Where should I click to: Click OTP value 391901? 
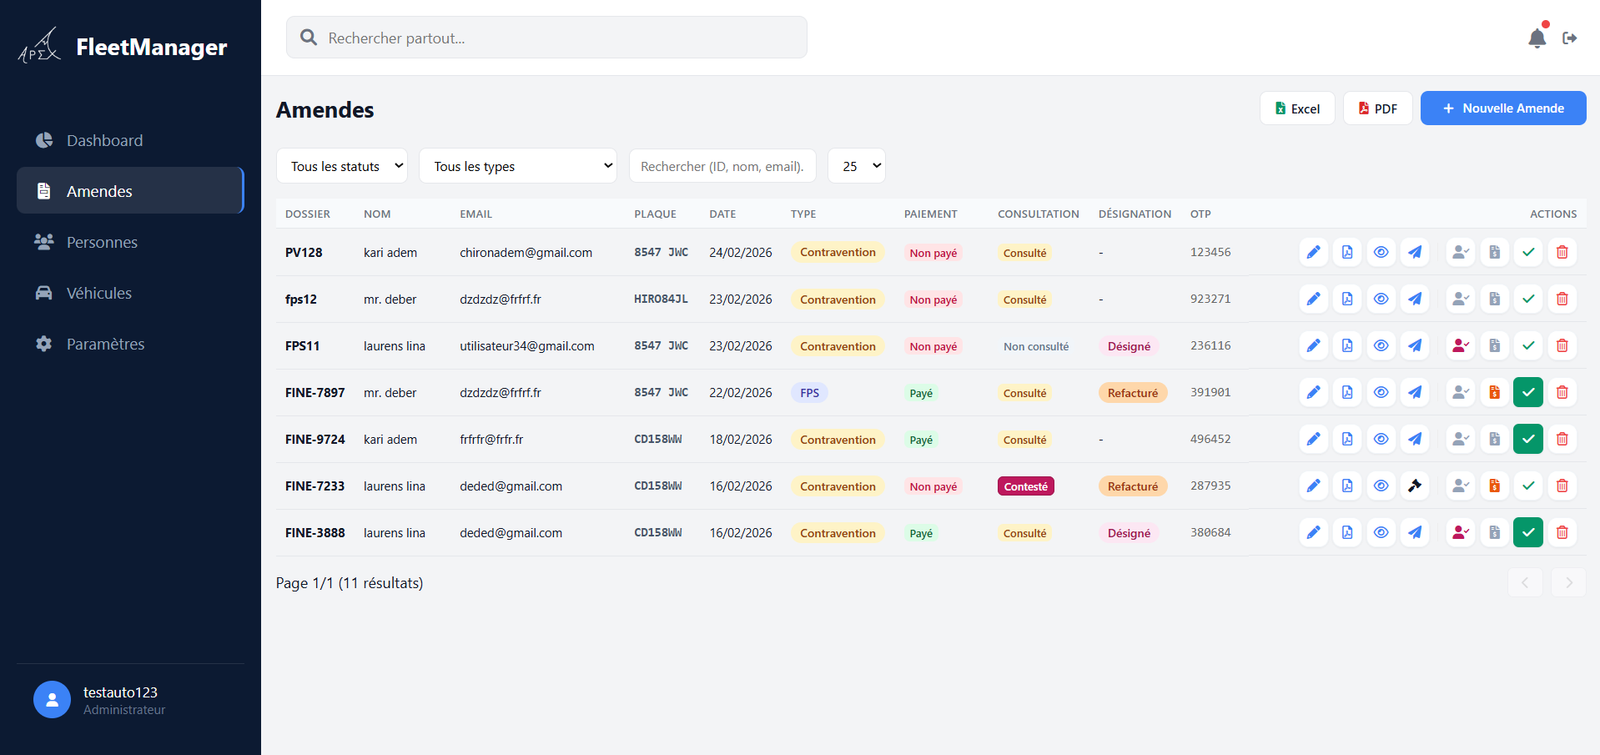(1210, 392)
